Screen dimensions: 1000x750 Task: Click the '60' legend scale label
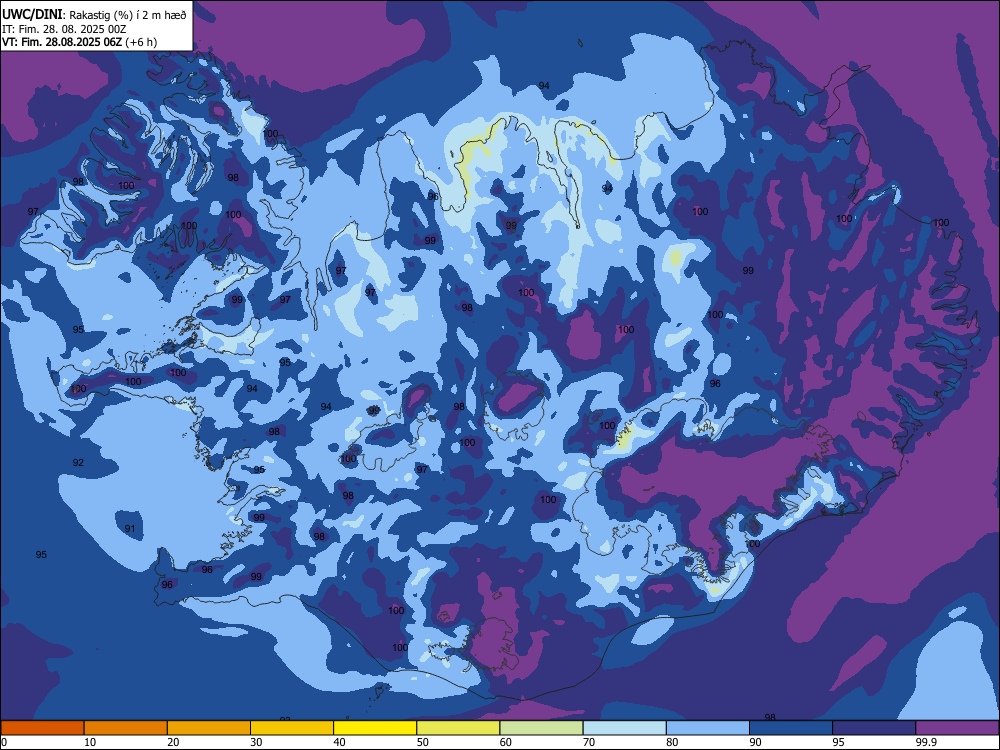pyautogui.click(x=506, y=742)
